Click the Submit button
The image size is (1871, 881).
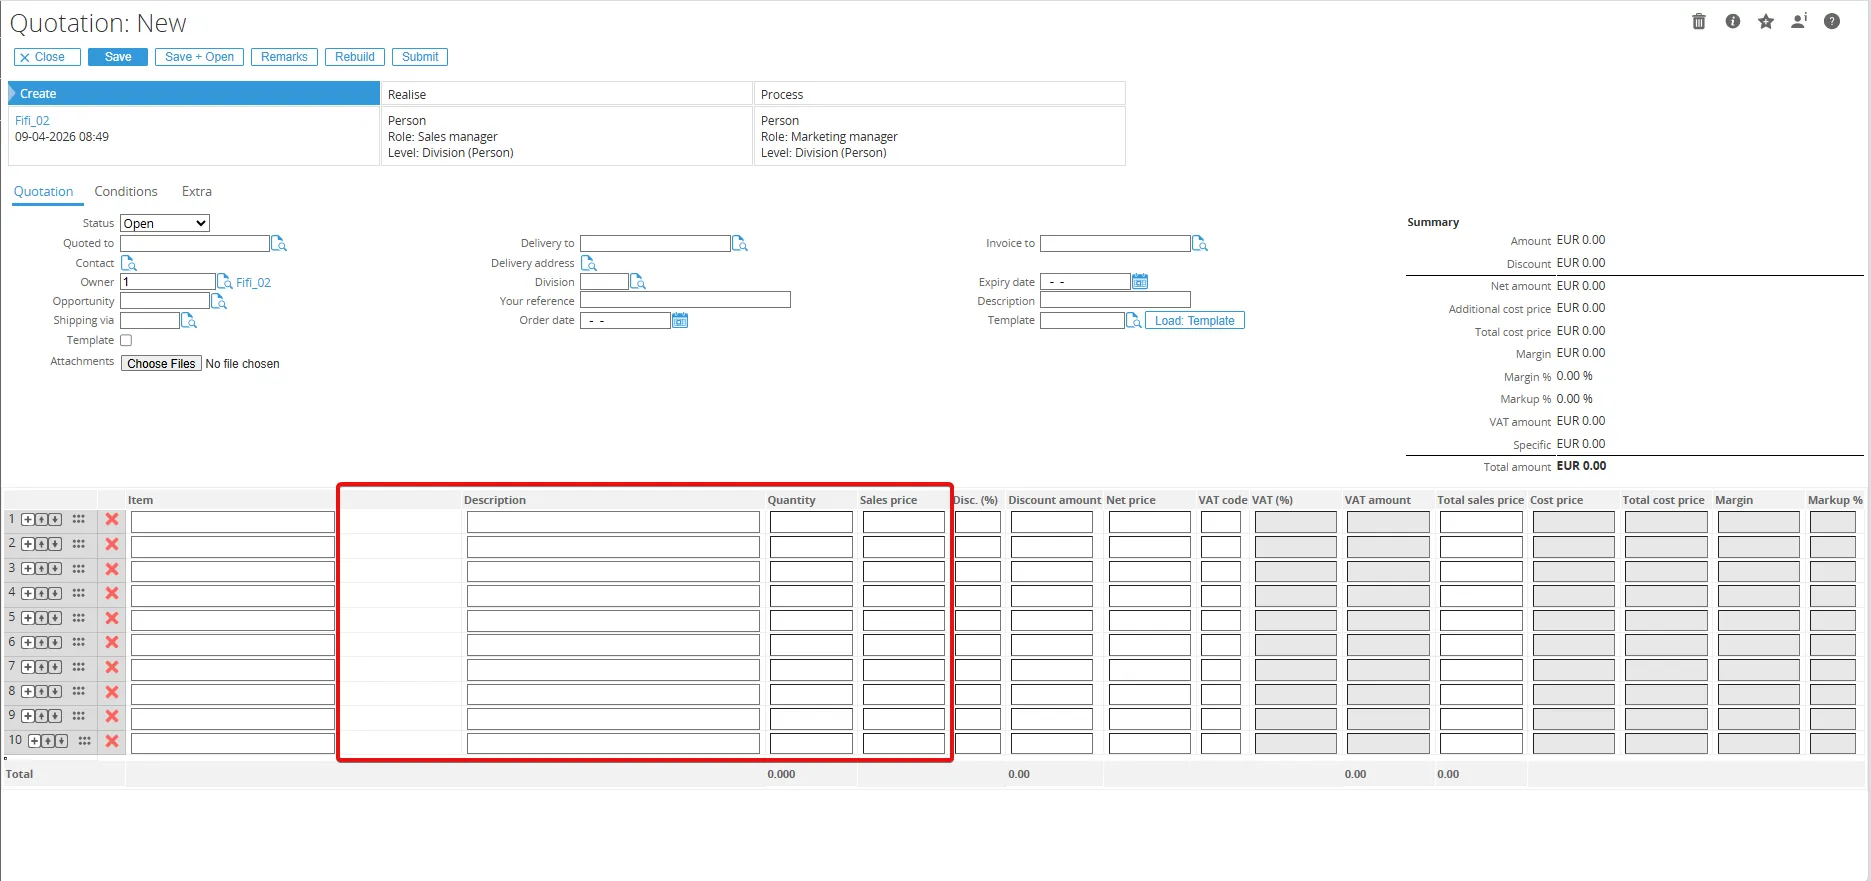pos(420,57)
